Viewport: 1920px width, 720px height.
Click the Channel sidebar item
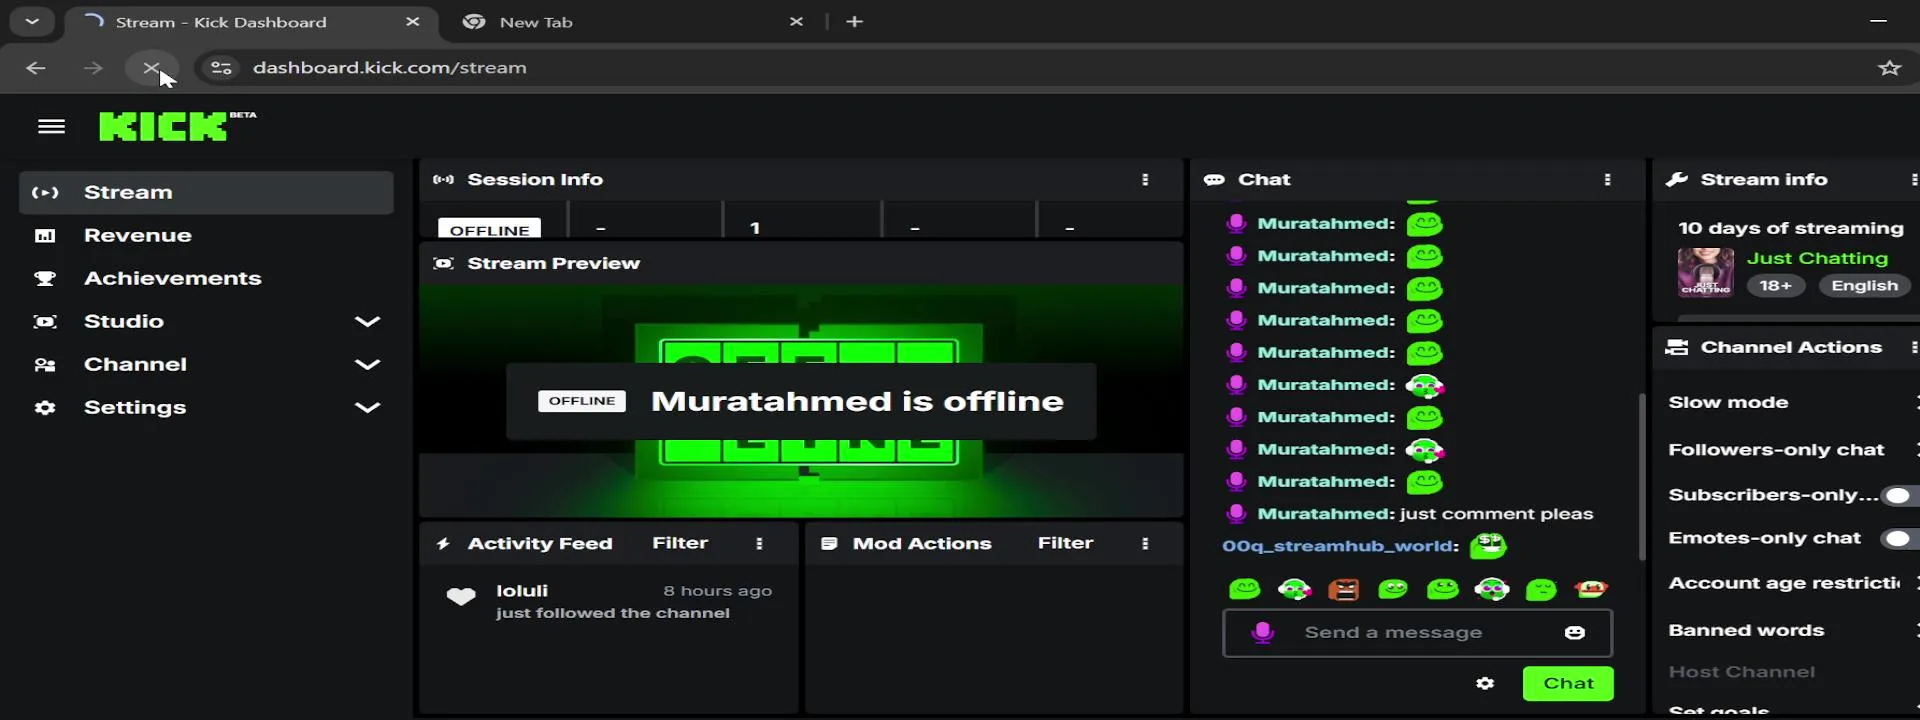tap(206, 364)
